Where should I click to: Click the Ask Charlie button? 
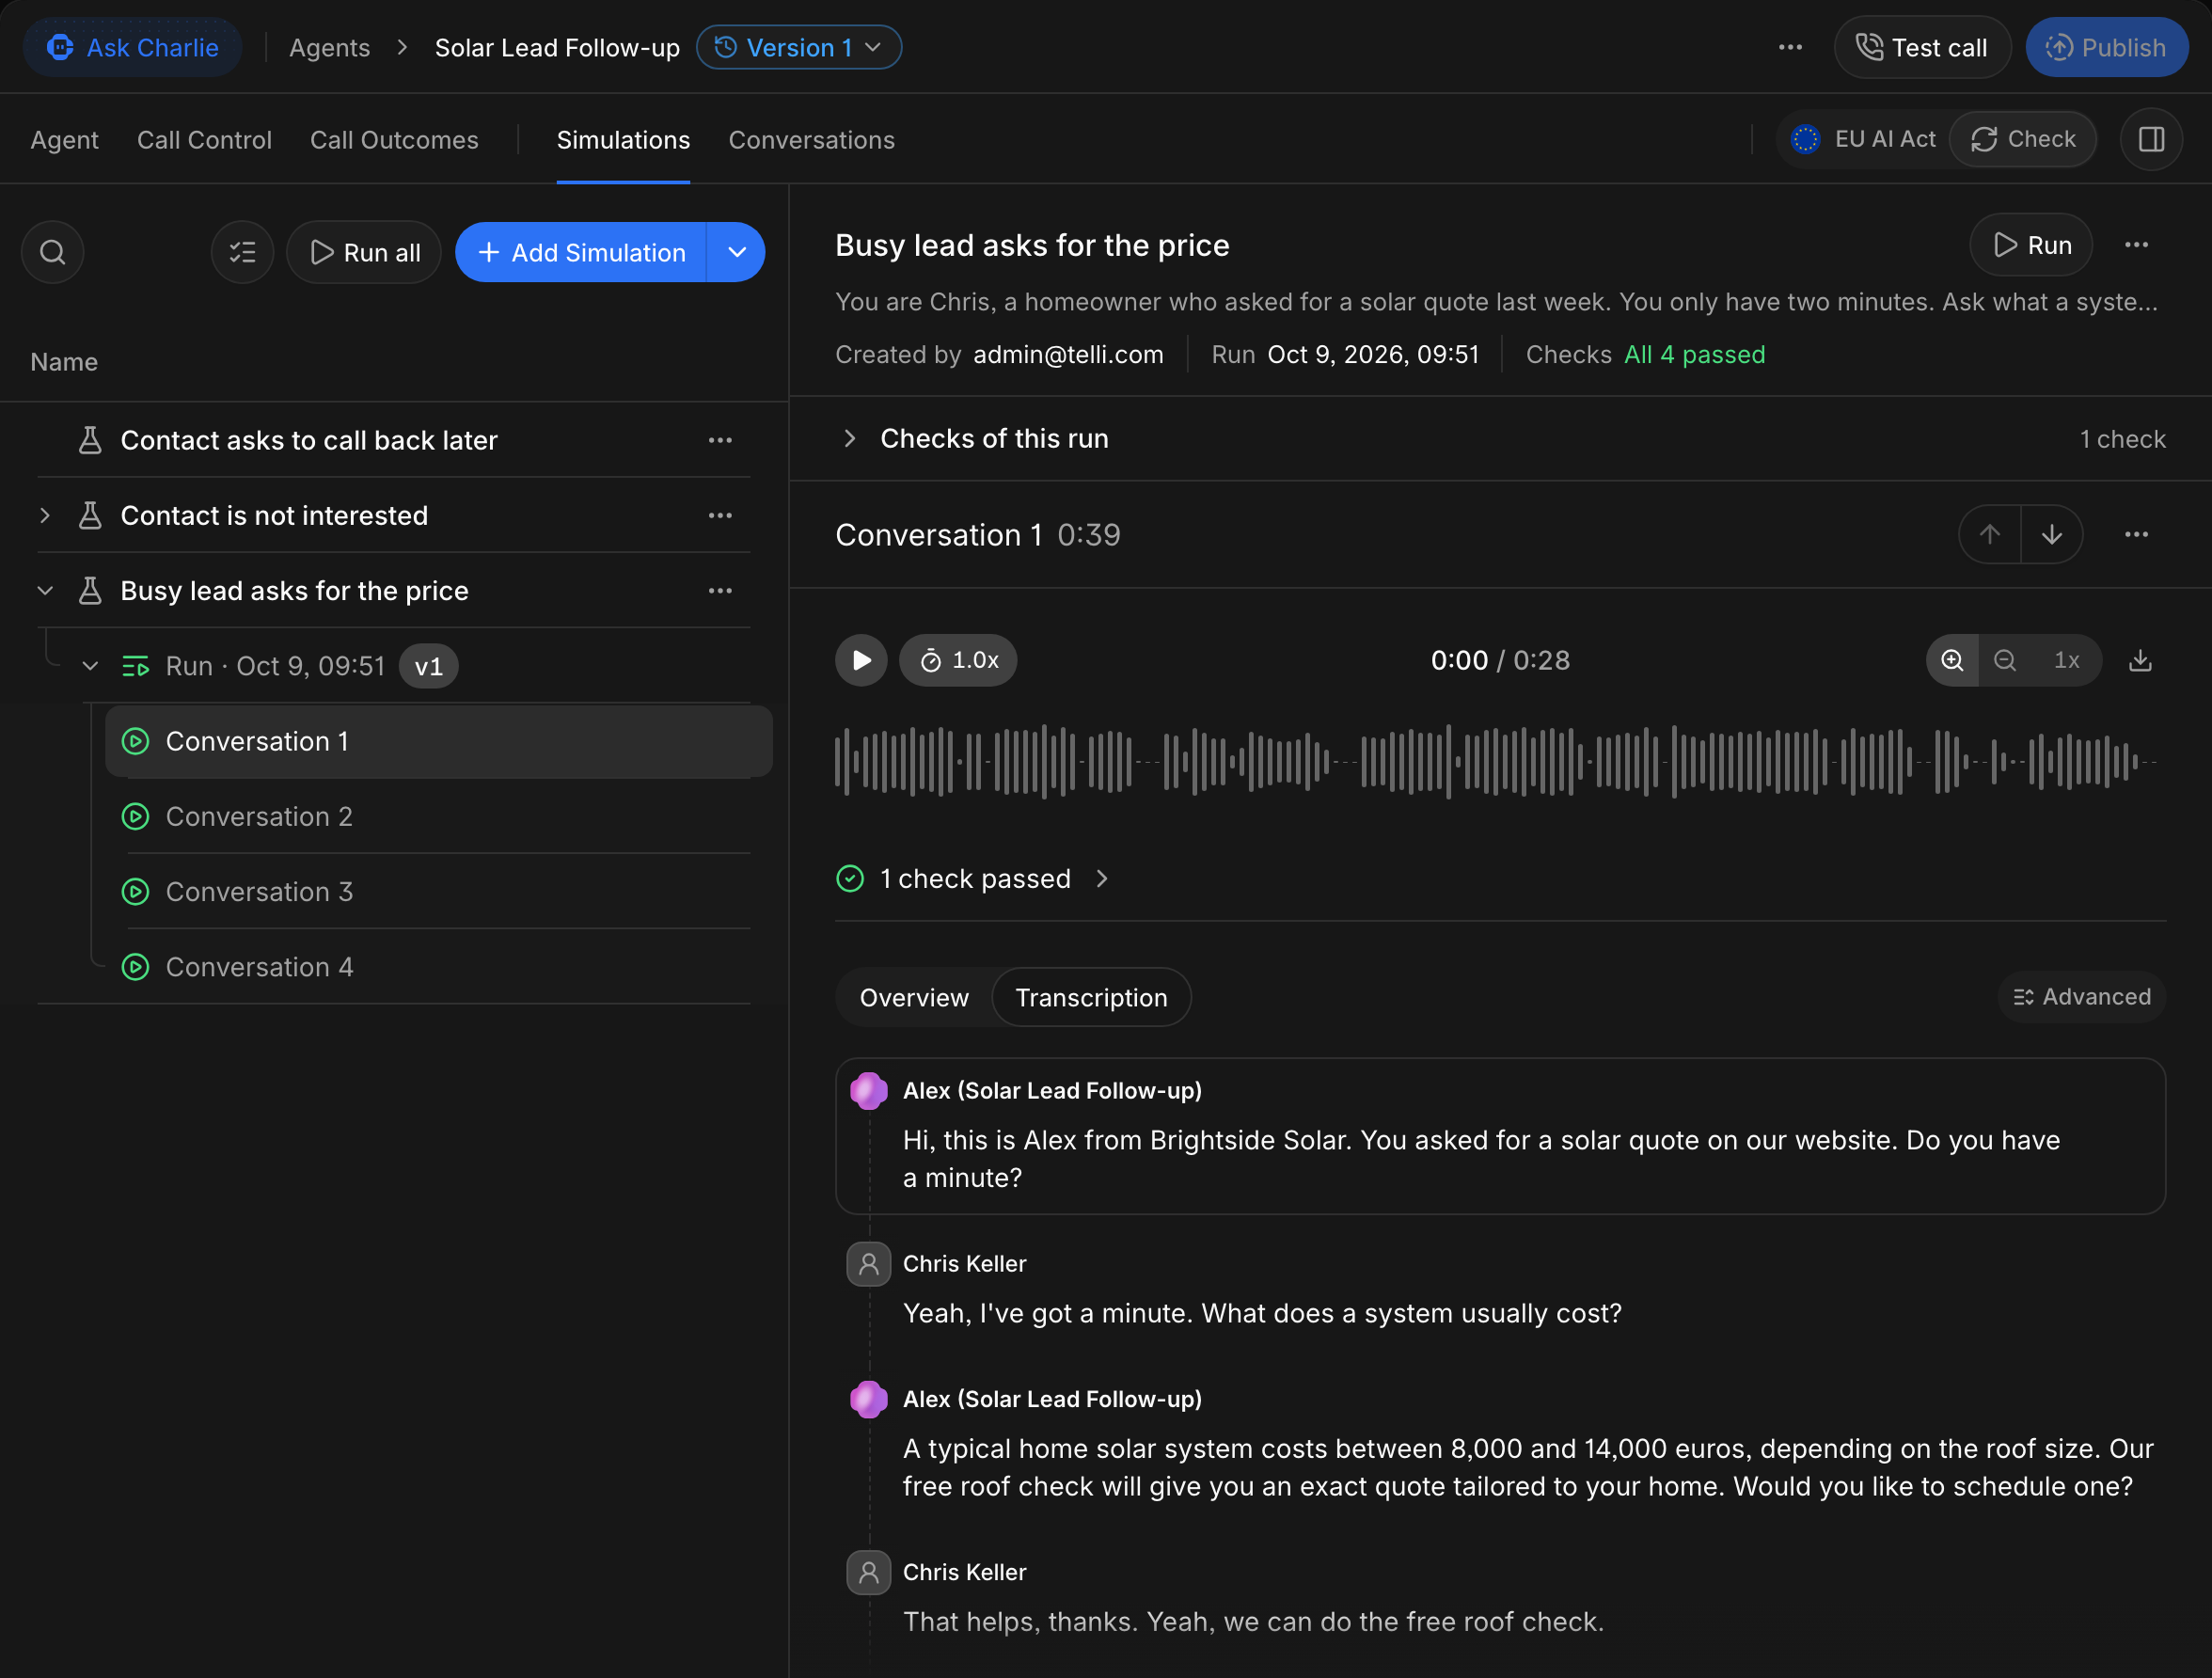(133, 47)
